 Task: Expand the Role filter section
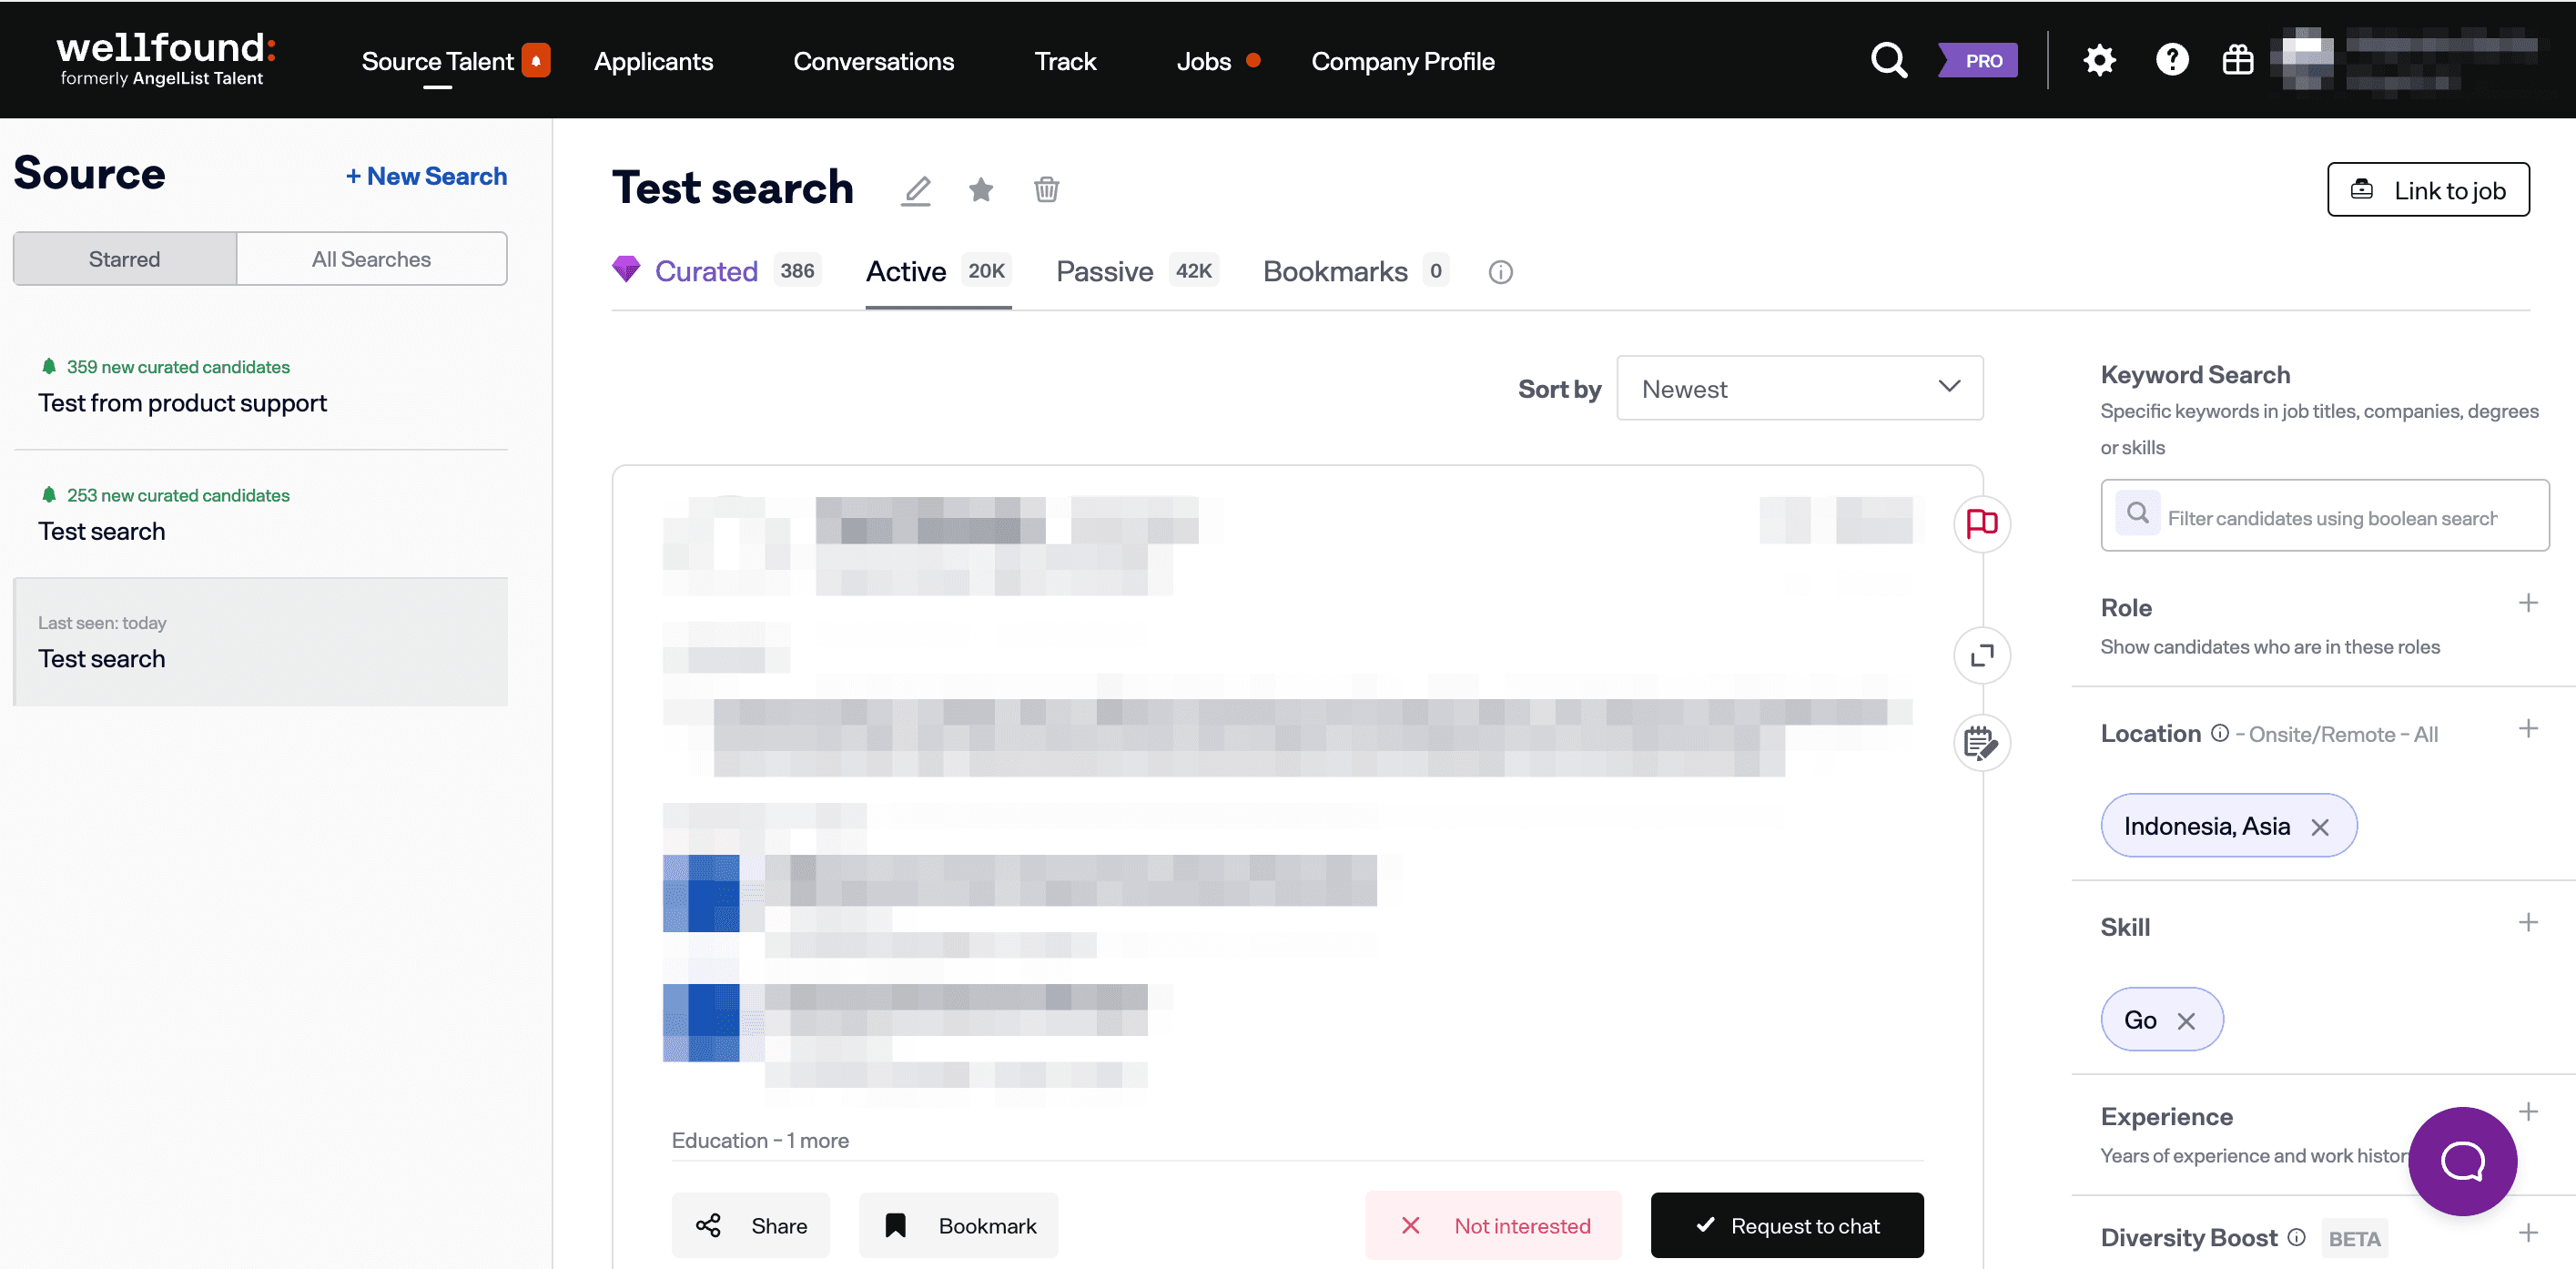pos(2527,603)
